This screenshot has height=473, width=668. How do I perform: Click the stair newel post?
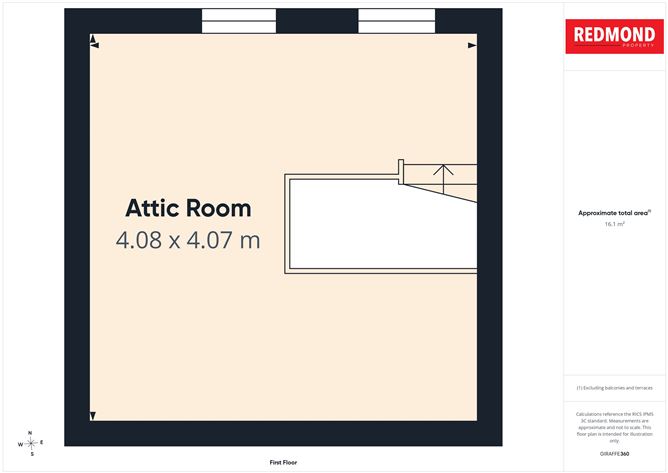pyautogui.click(x=401, y=172)
